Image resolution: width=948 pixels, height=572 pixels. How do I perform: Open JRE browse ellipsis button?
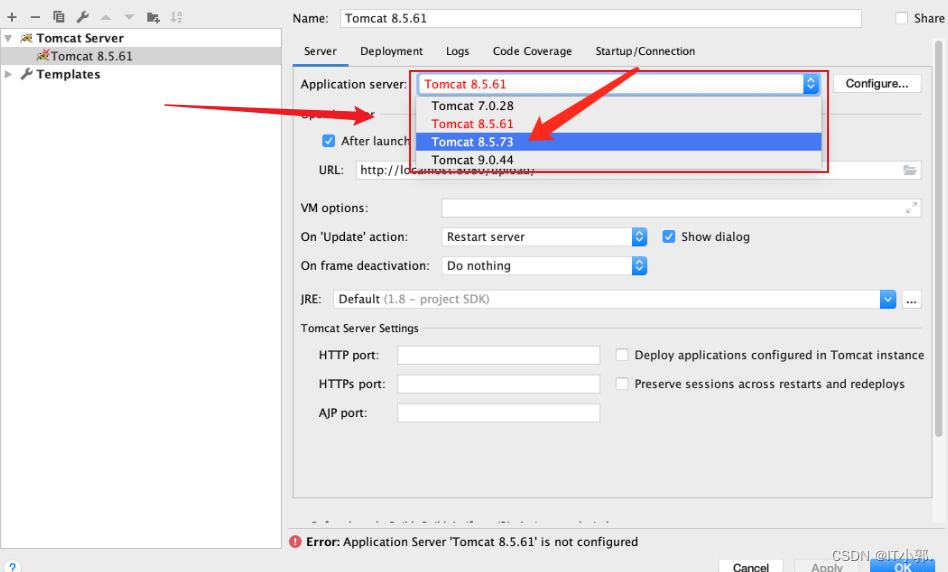pyautogui.click(x=911, y=299)
